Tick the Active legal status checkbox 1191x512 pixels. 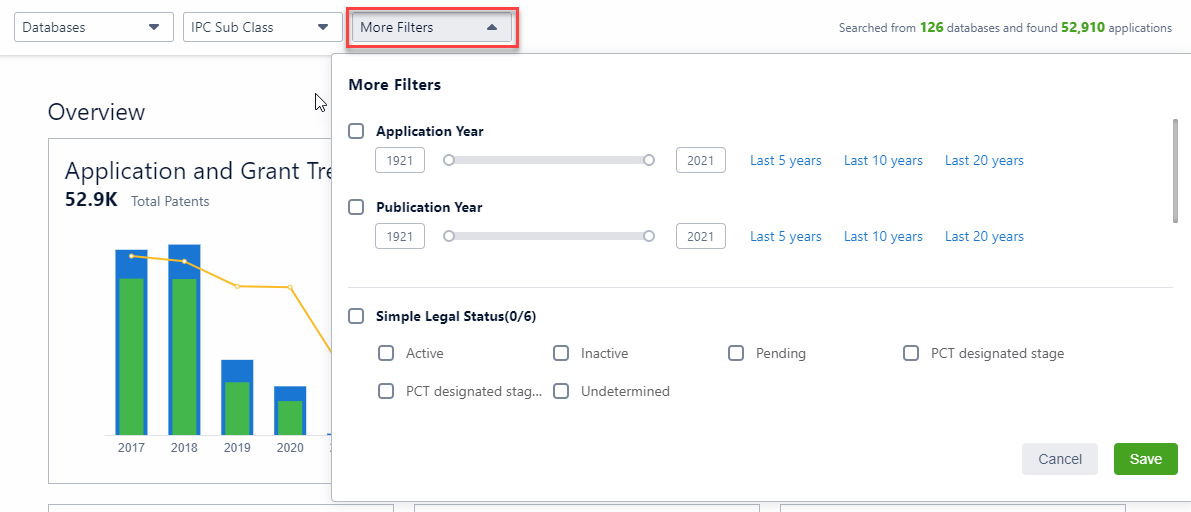tap(386, 353)
